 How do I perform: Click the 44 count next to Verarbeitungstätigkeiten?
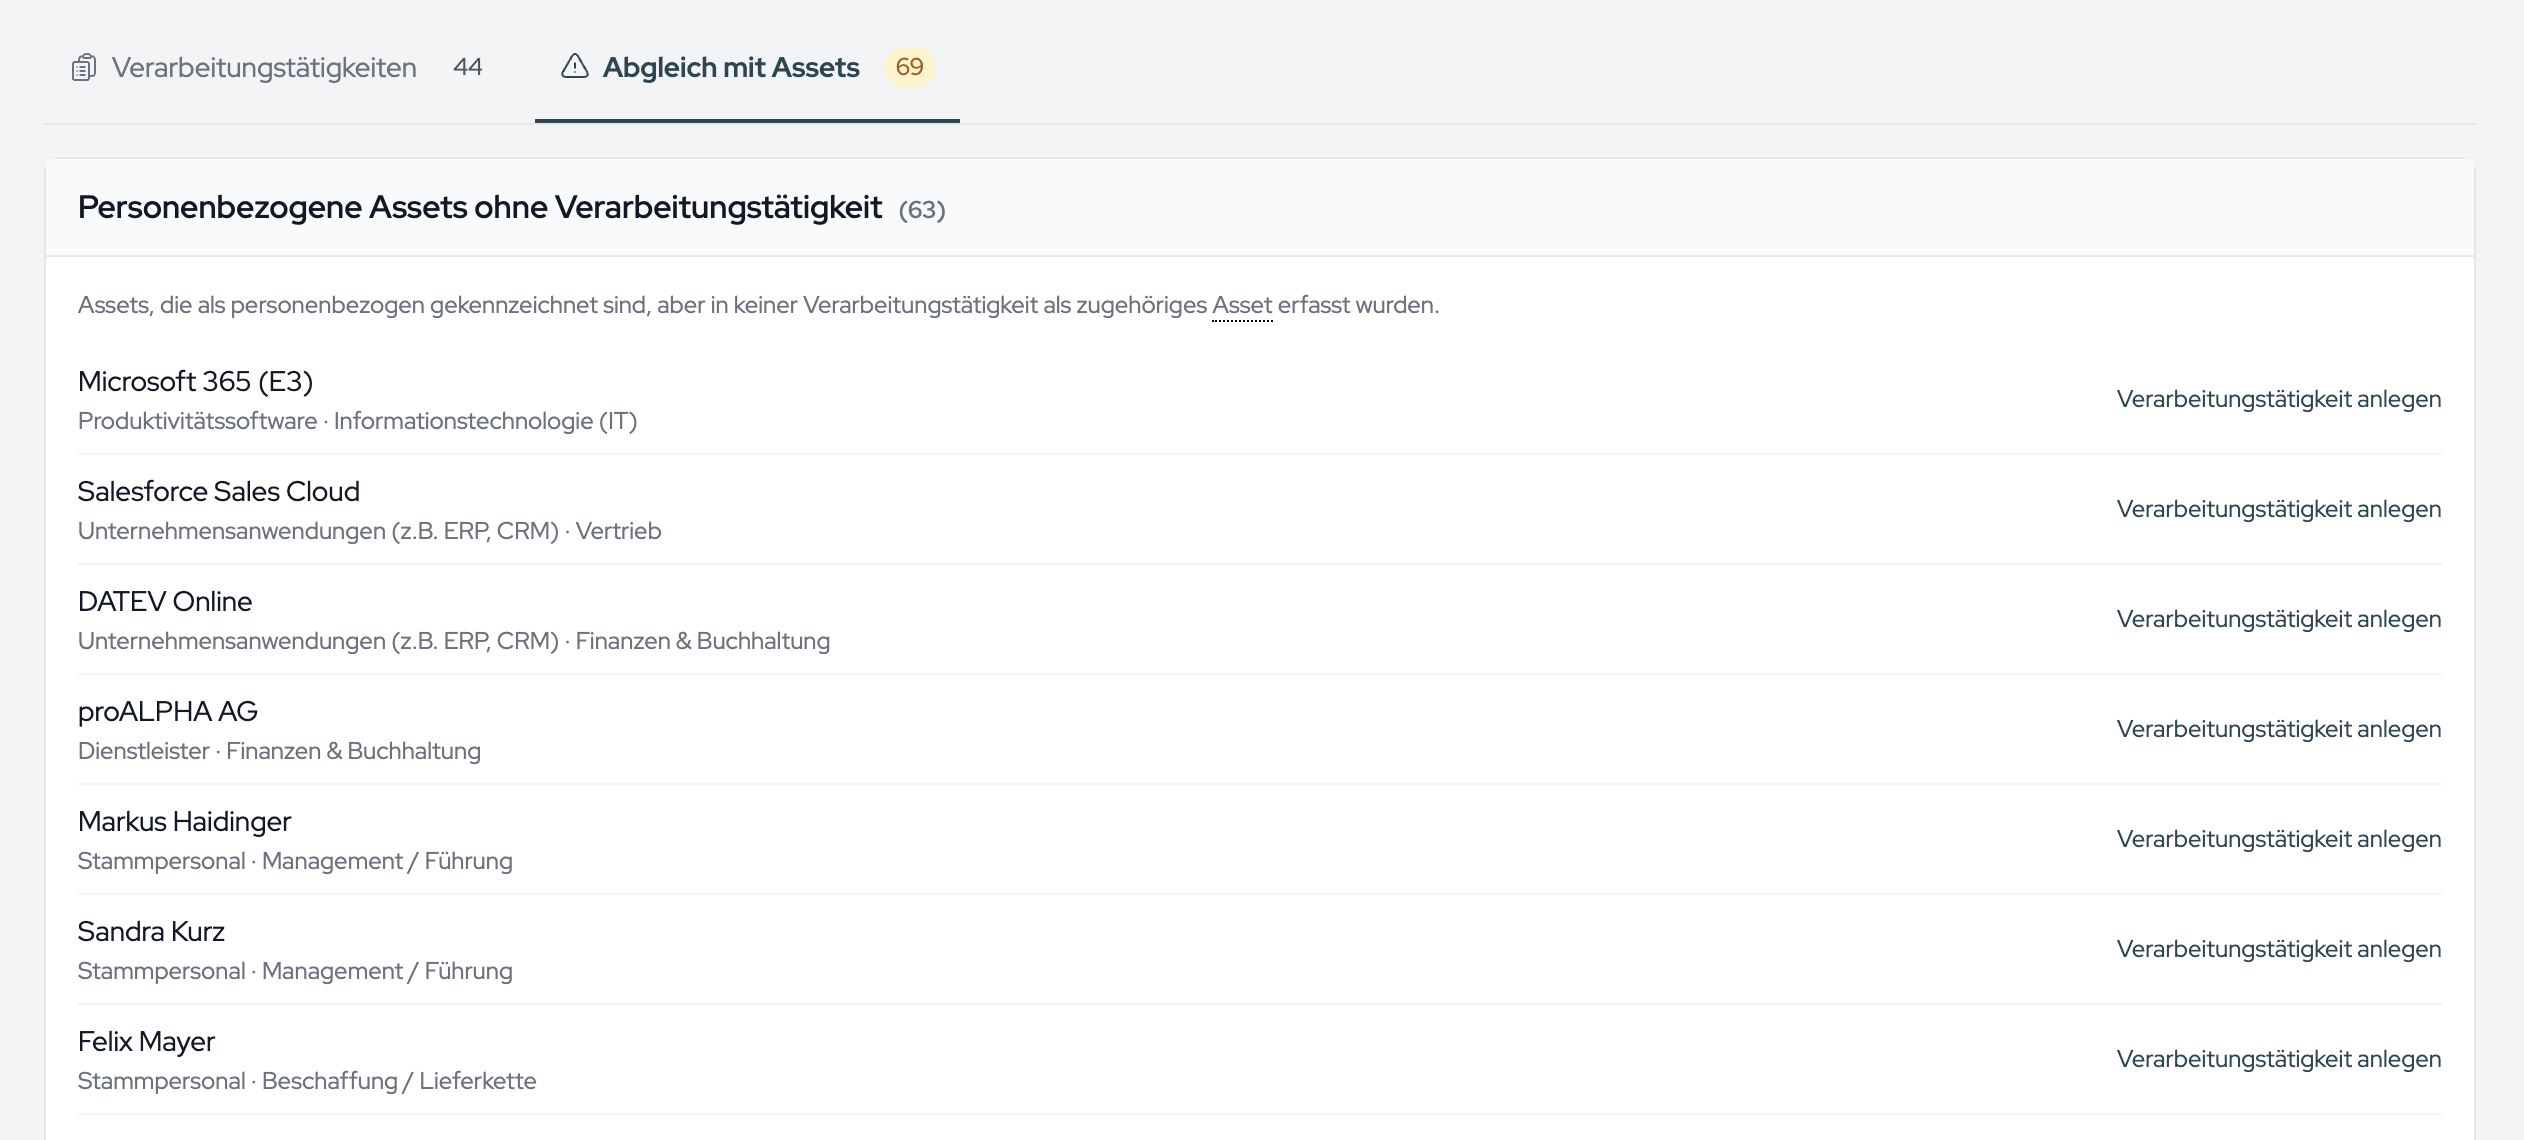pos(468,67)
